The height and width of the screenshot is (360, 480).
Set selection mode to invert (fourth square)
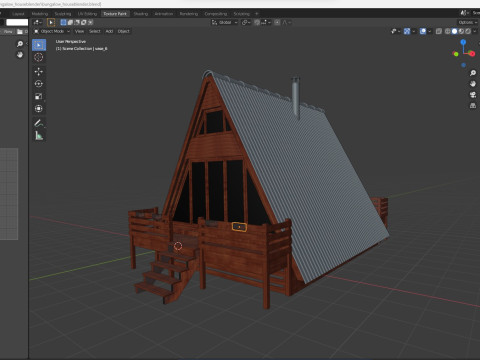(84, 22)
